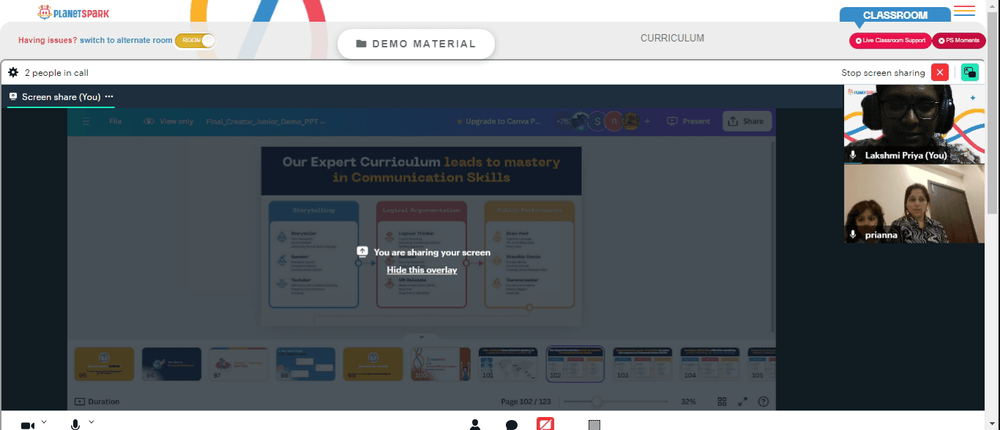Click the green screen layout icon

pyautogui.click(x=969, y=73)
